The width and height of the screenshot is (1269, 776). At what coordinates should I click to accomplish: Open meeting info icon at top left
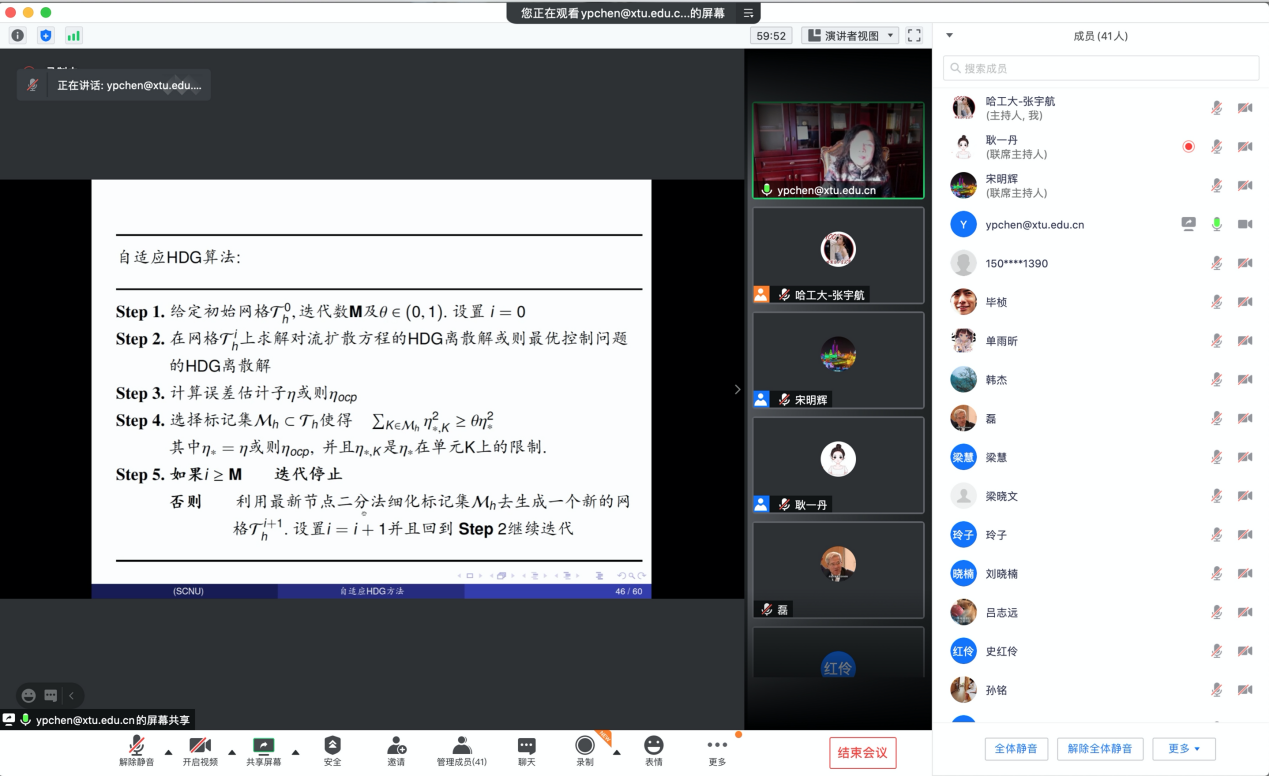[18, 35]
